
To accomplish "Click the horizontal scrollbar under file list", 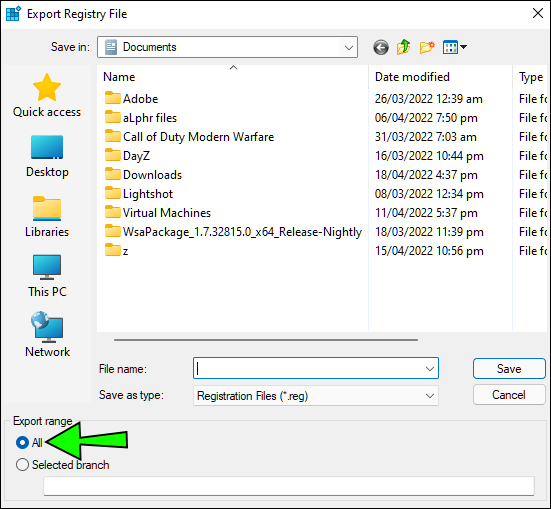I will [266, 340].
